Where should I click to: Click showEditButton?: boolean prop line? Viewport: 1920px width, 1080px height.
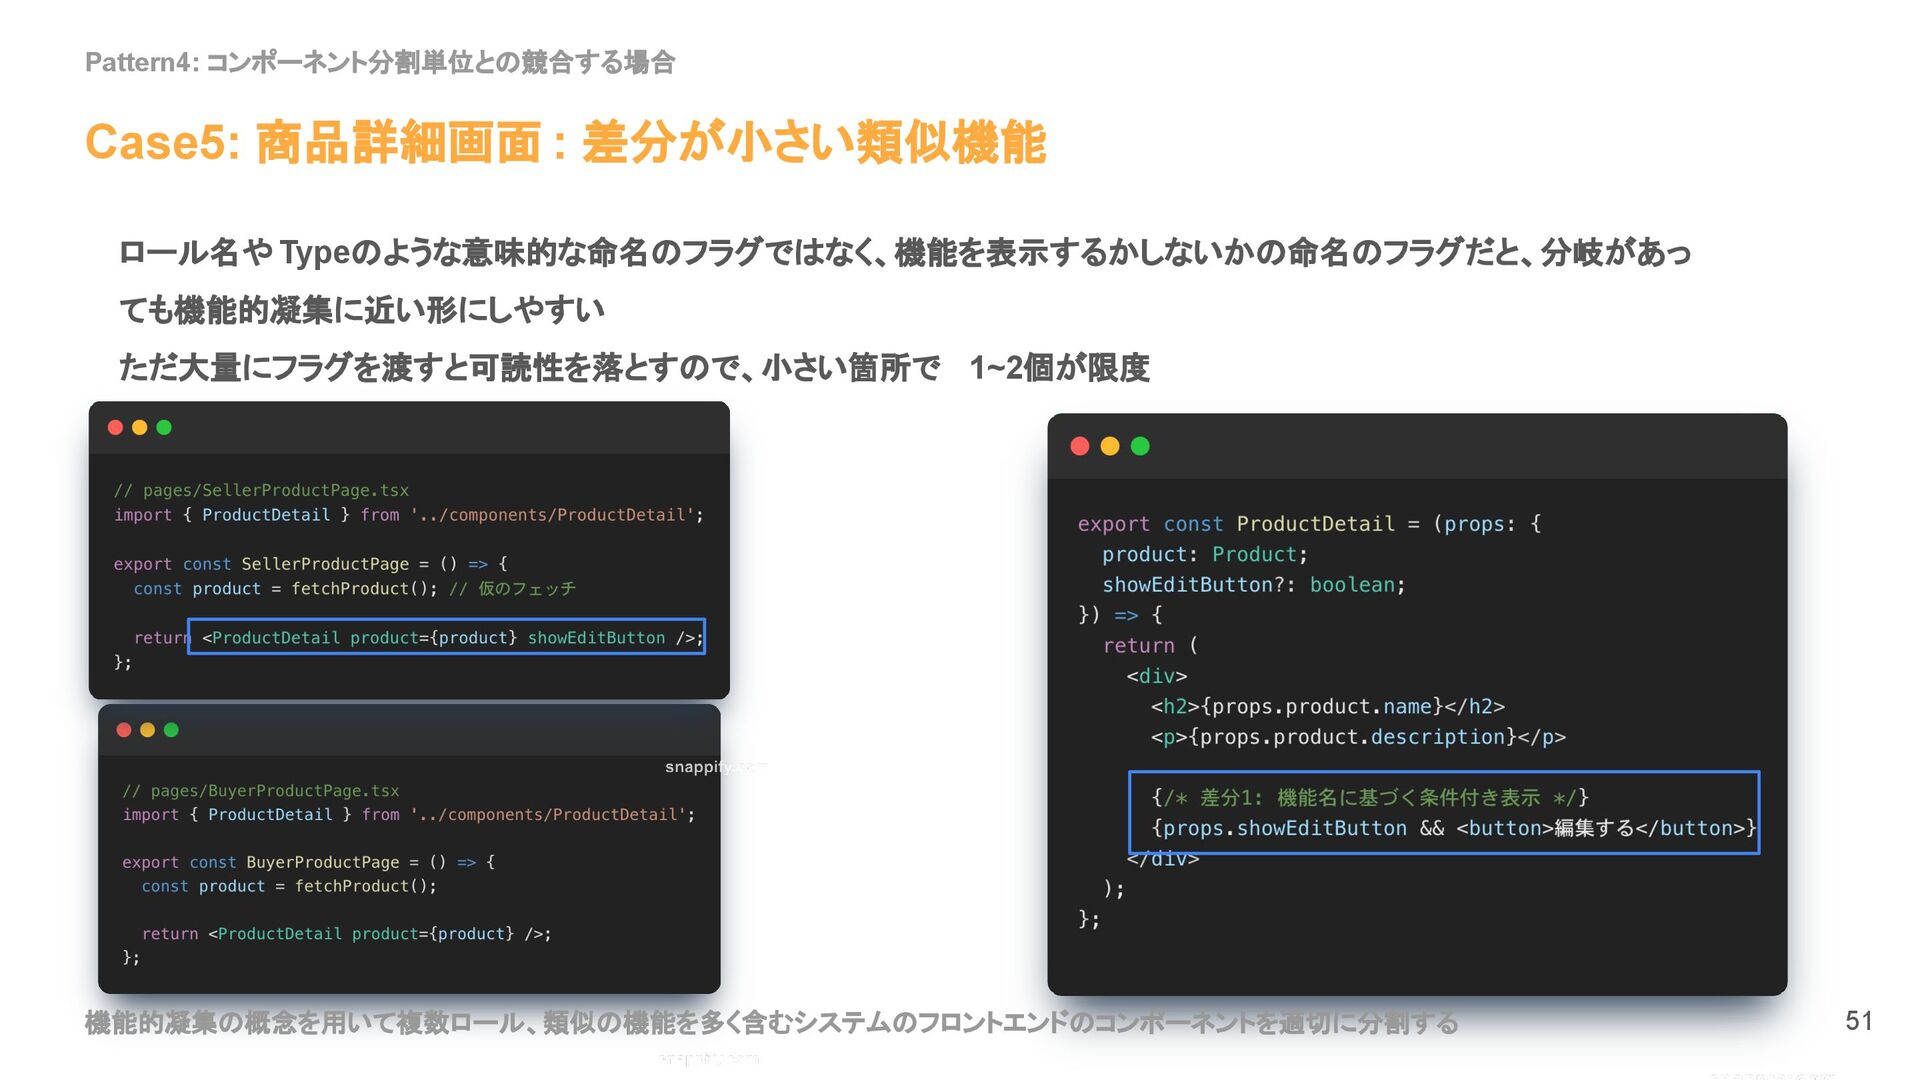coord(1253,585)
